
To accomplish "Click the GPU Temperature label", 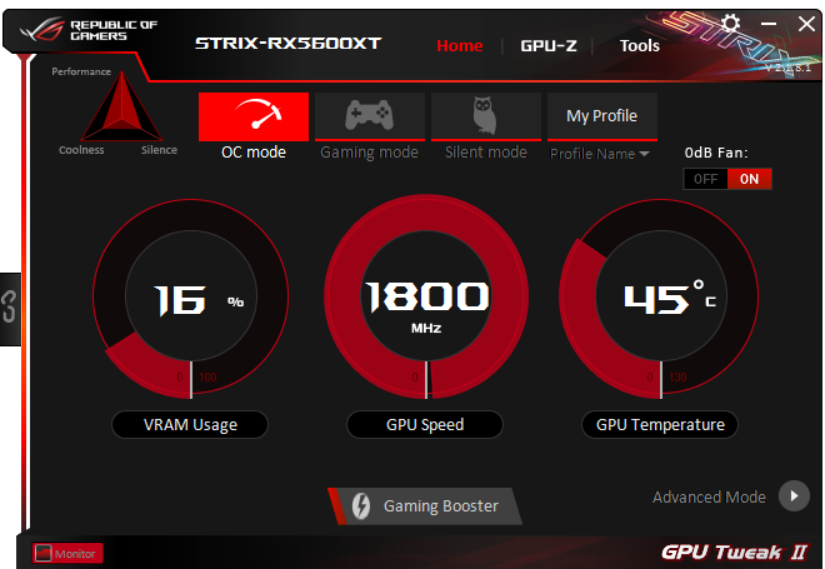I will (x=660, y=424).
